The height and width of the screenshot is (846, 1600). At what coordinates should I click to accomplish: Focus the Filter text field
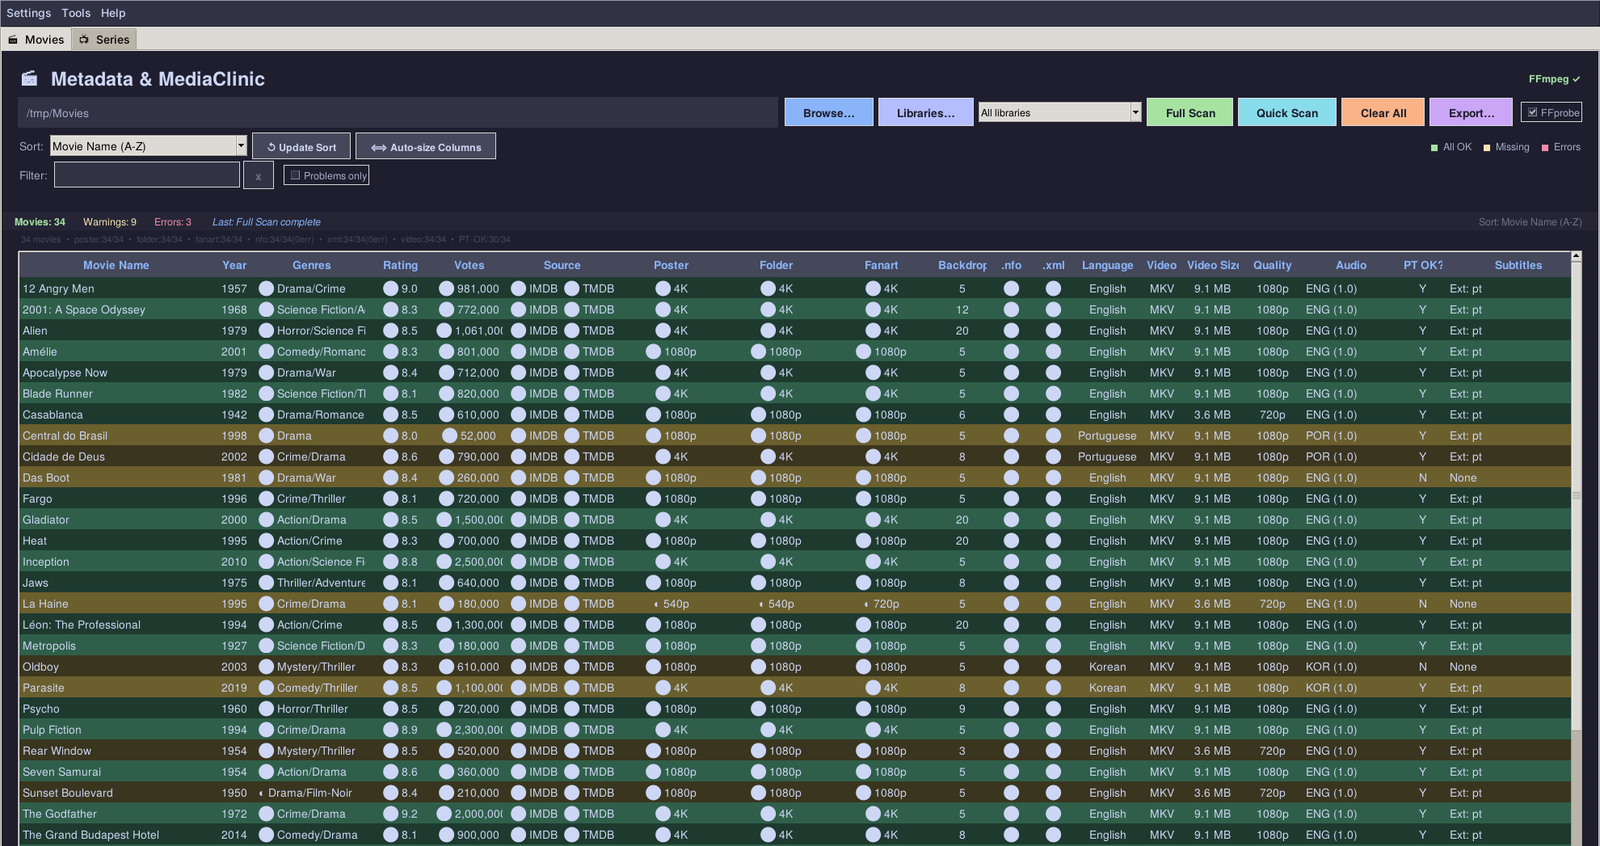click(147, 175)
